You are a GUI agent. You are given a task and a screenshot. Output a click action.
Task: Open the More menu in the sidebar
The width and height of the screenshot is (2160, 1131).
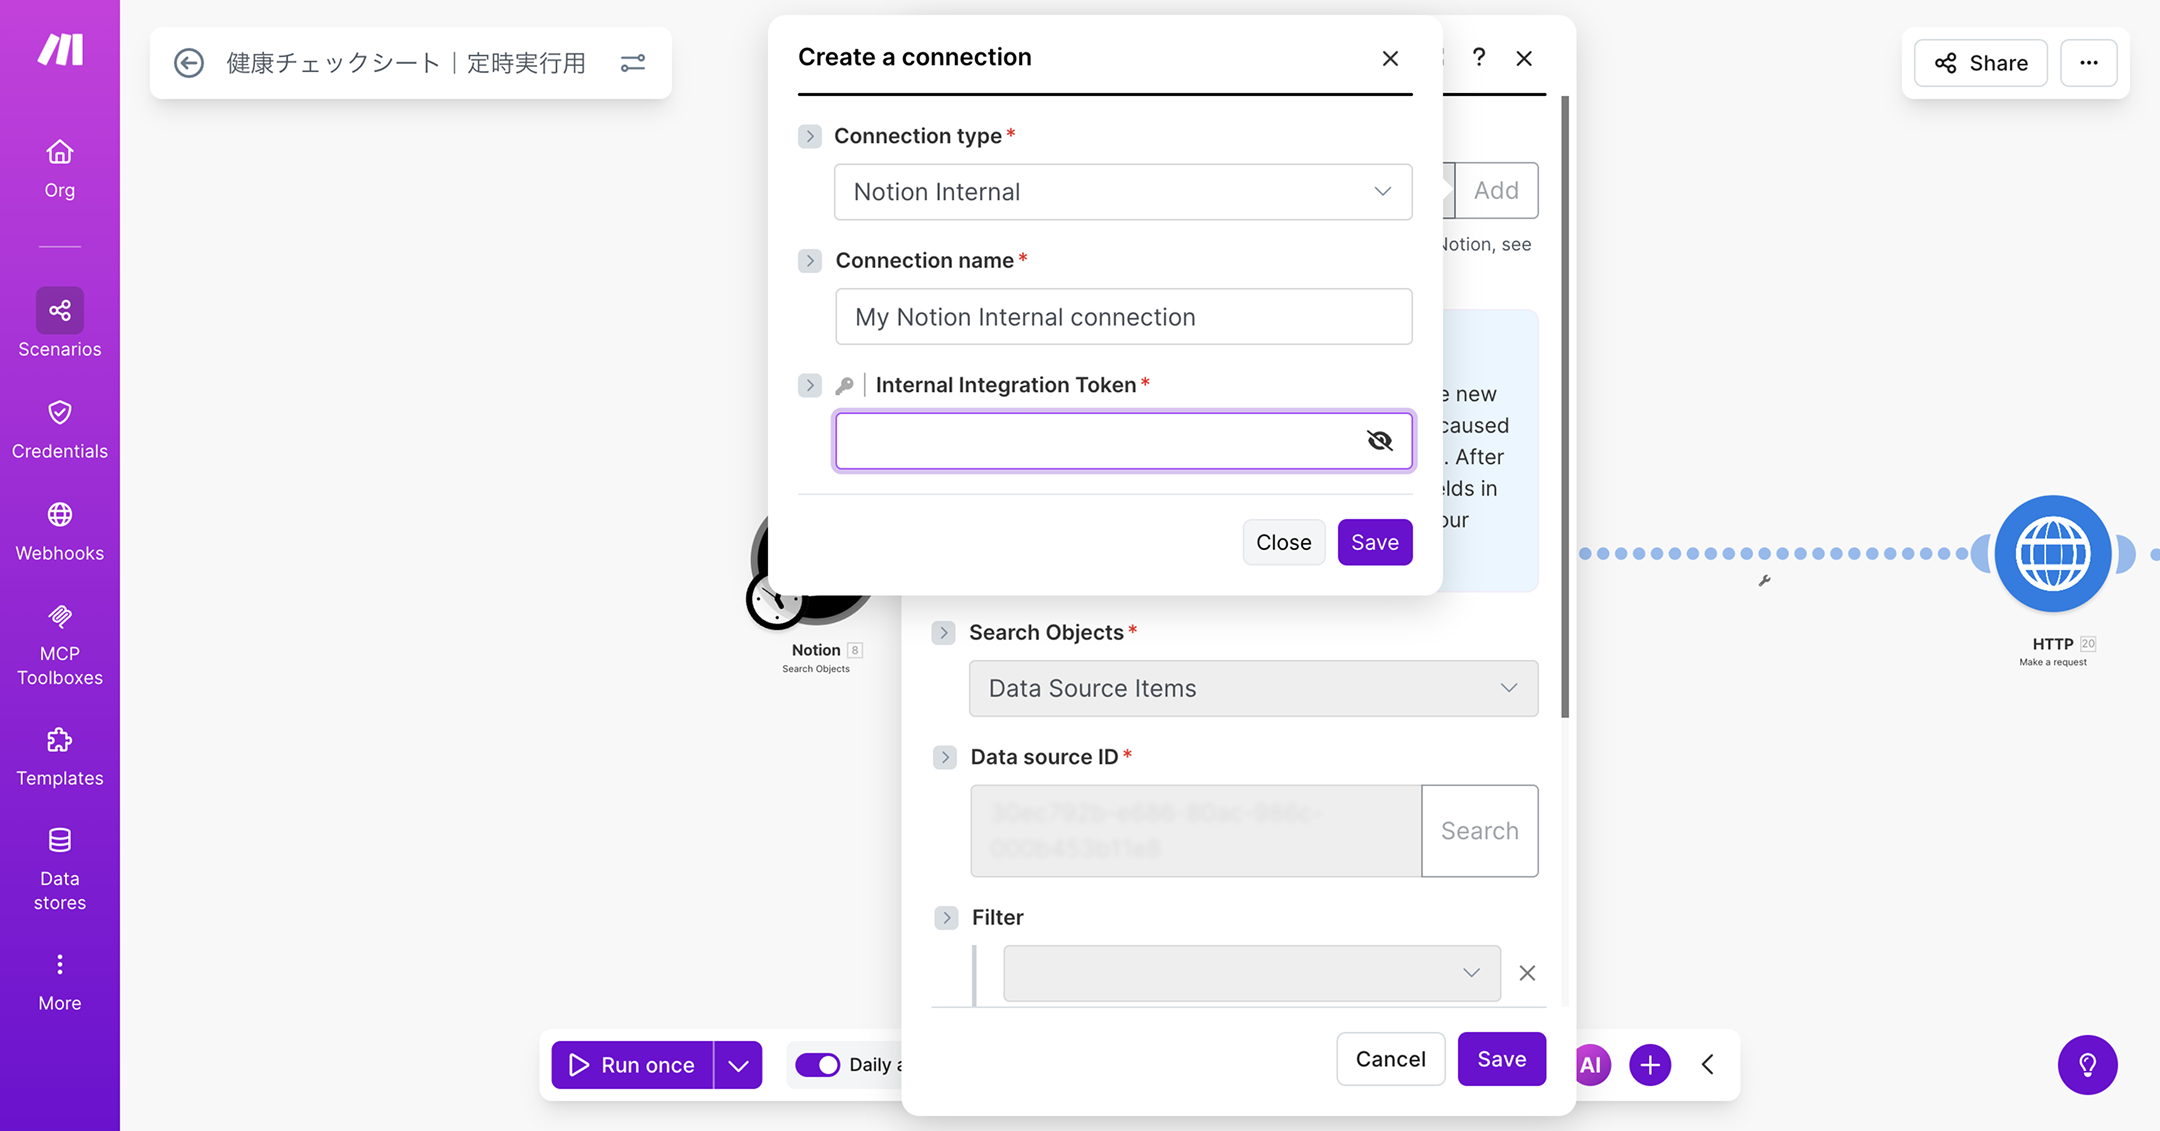(59, 981)
